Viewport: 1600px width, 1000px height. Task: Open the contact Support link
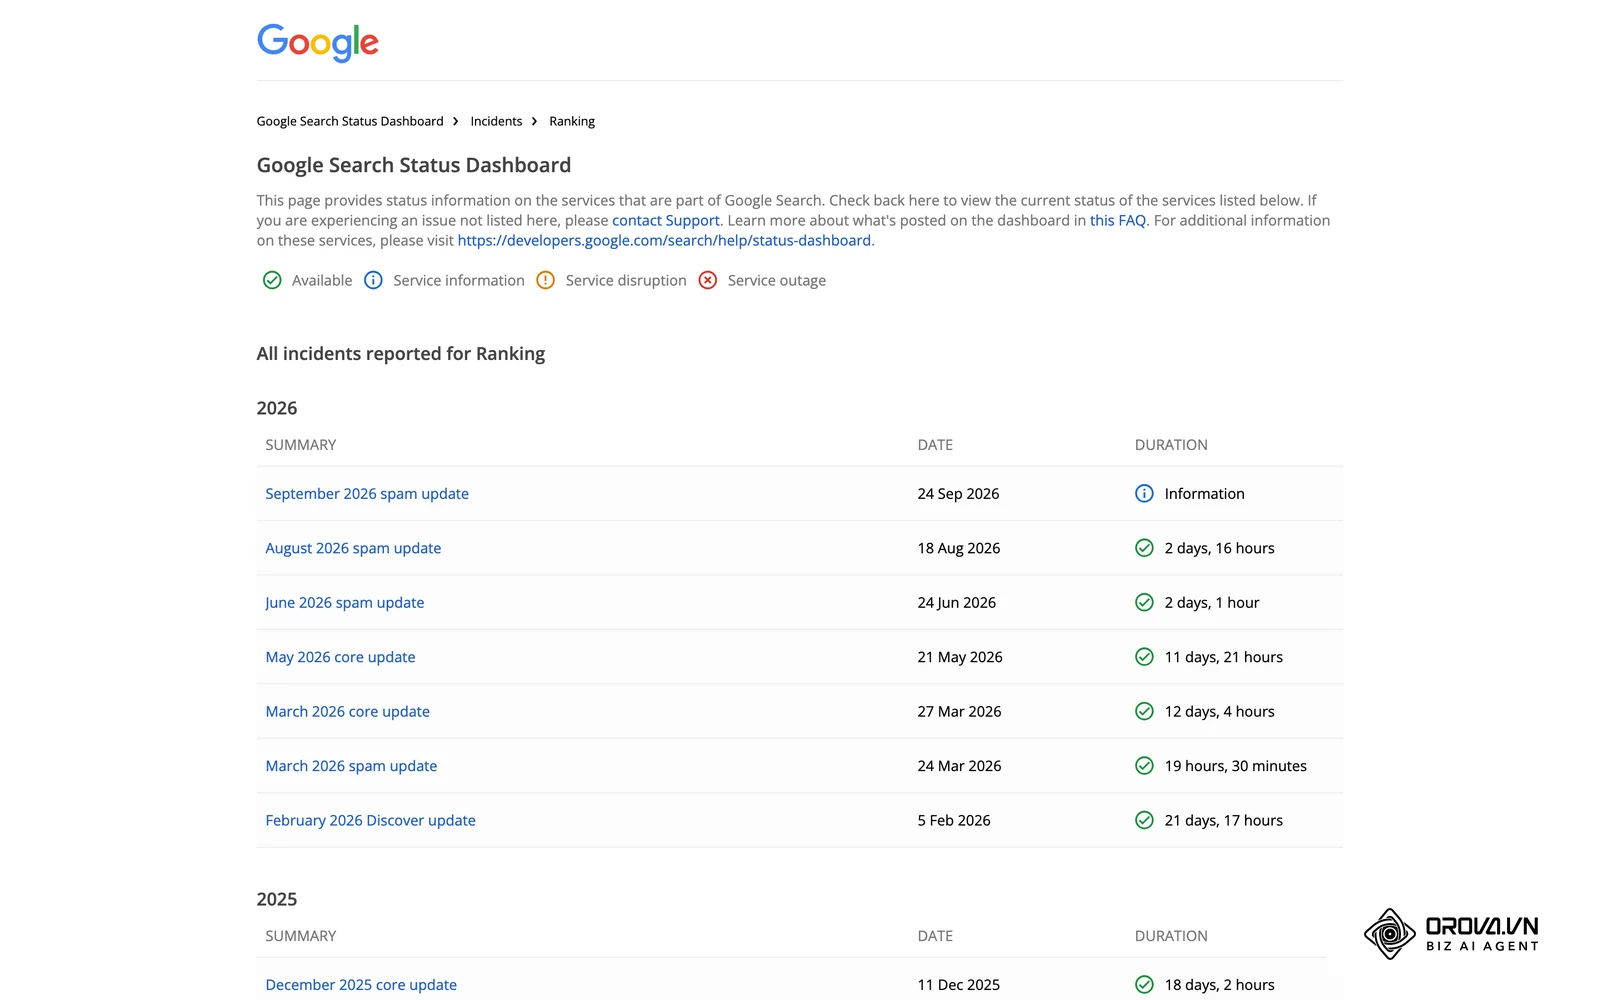[x=666, y=220]
